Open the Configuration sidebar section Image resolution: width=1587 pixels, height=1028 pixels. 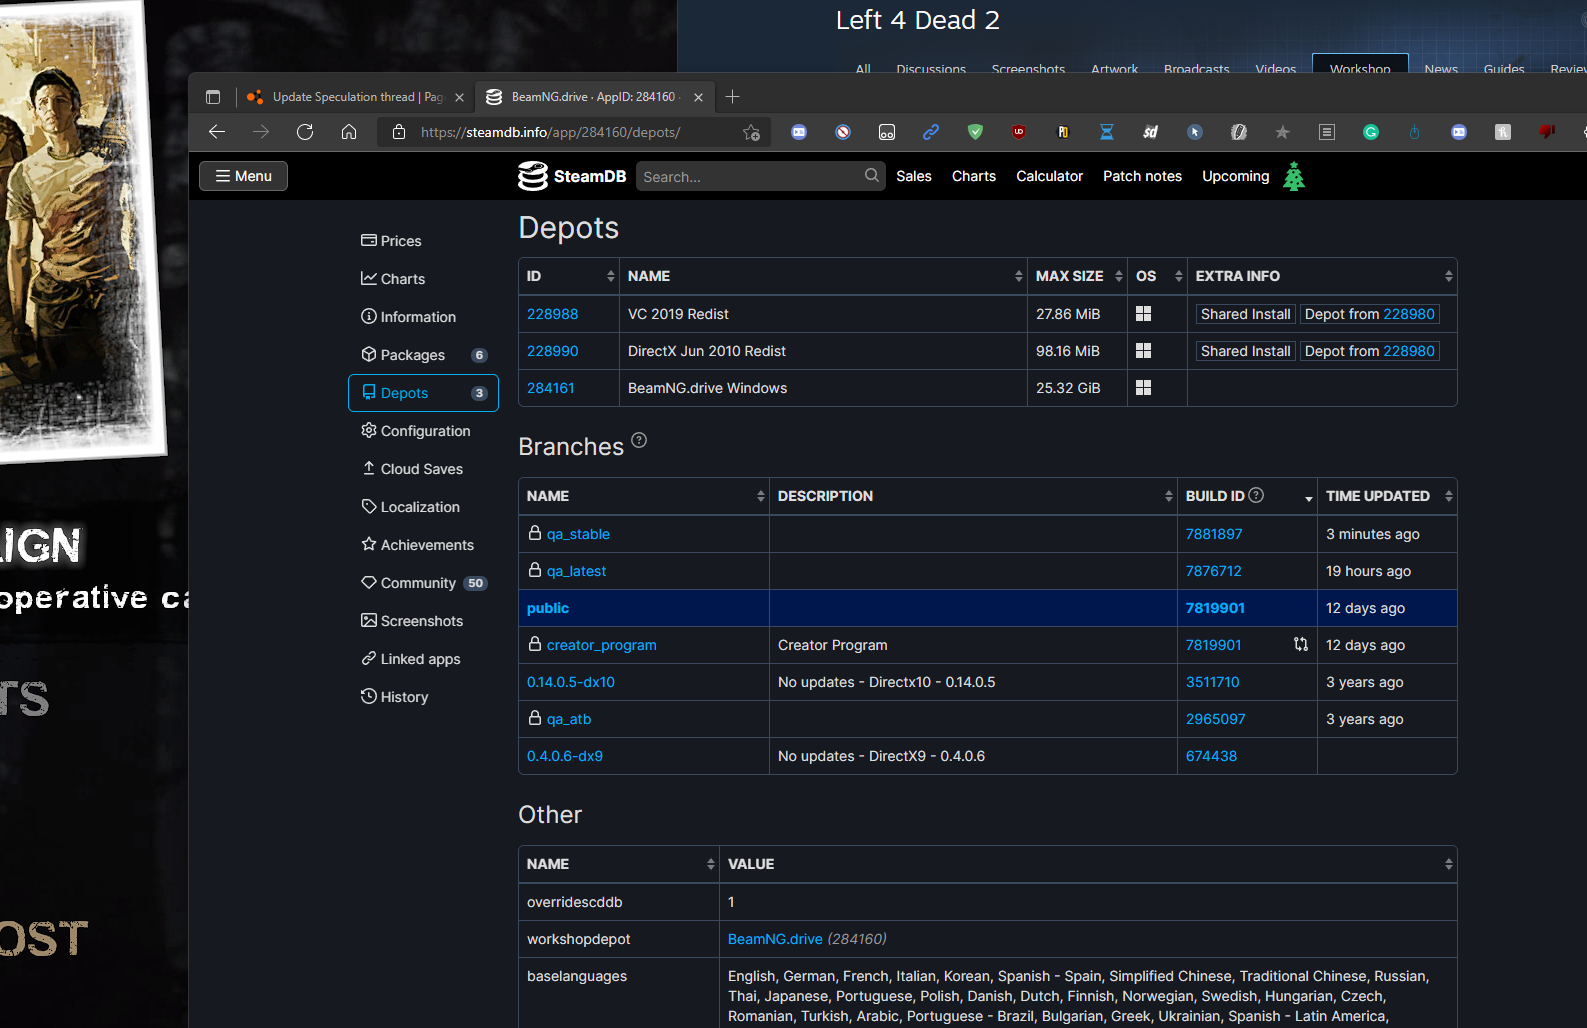click(423, 431)
